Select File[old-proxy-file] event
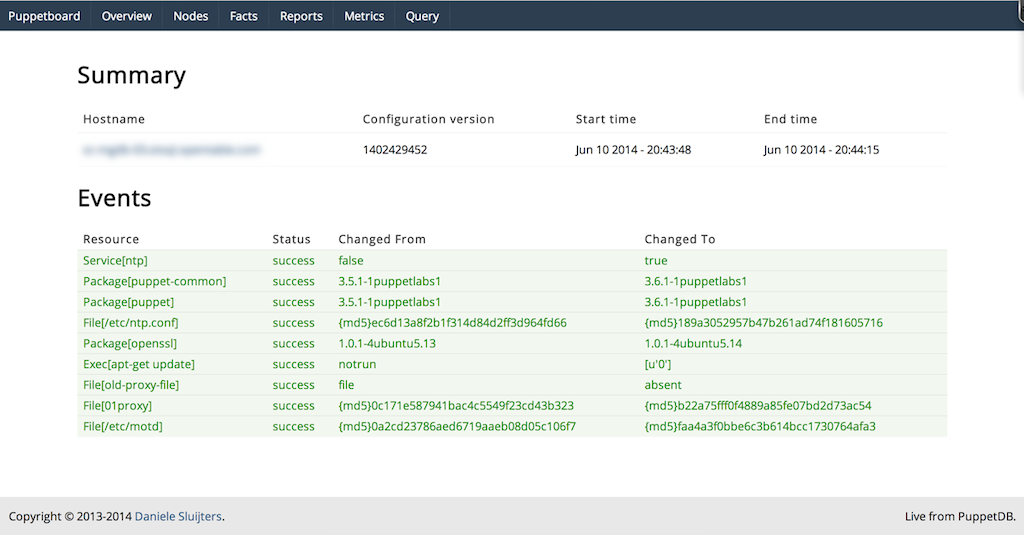 tap(131, 385)
